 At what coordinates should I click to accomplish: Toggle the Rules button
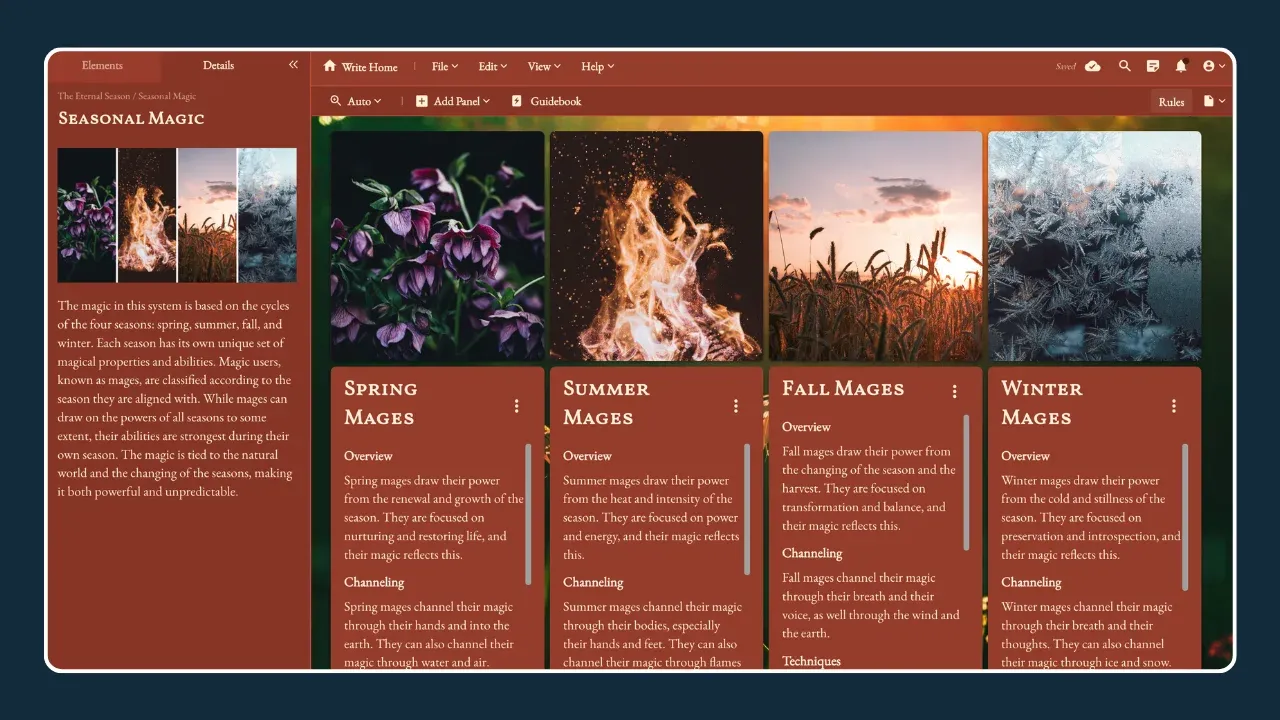tap(1171, 102)
